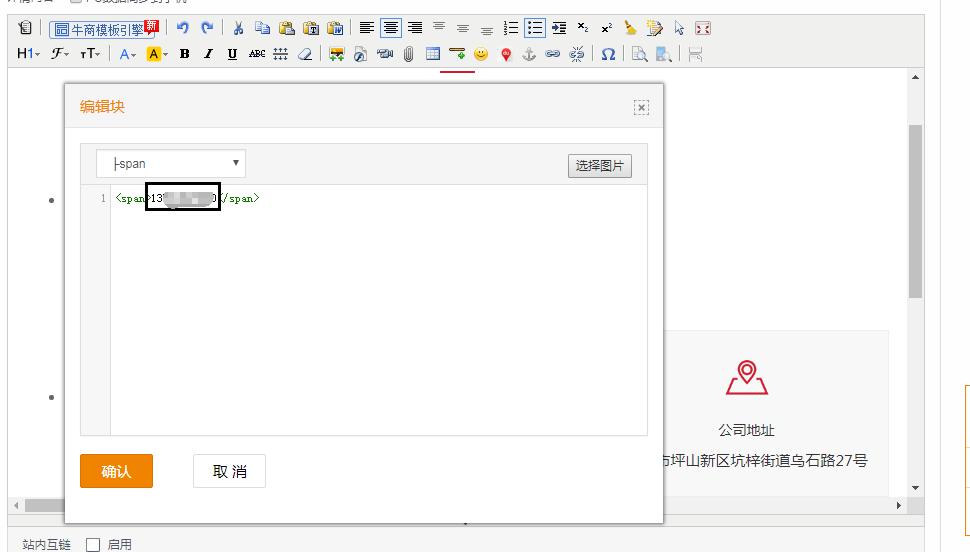This screenshot has width=970, height=552.
Task: Insert an anchor
Action: pyautogui.click(x=529, y=54)
